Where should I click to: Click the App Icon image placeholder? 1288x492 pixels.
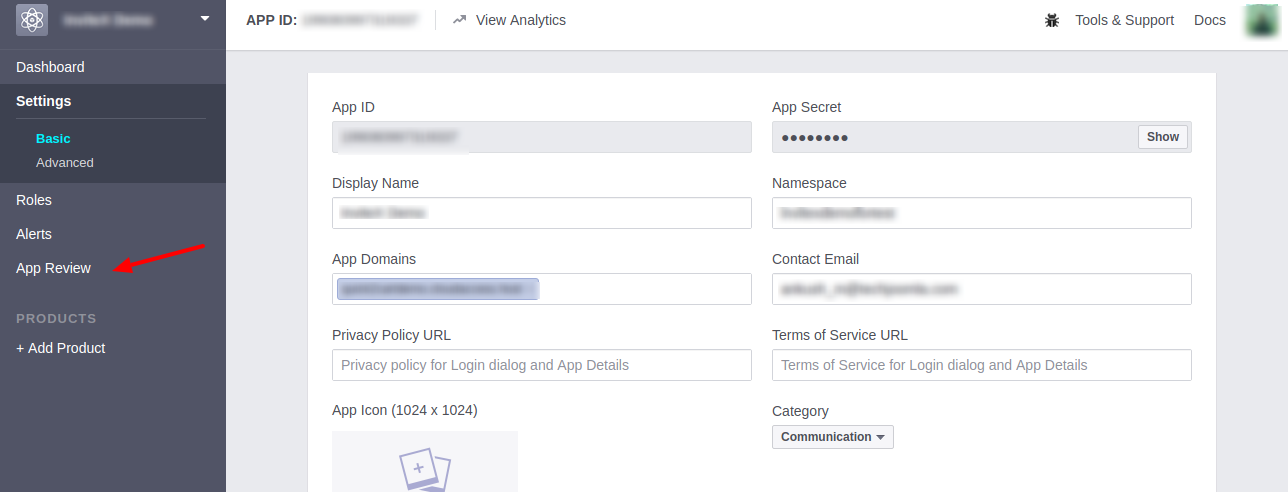425,462
